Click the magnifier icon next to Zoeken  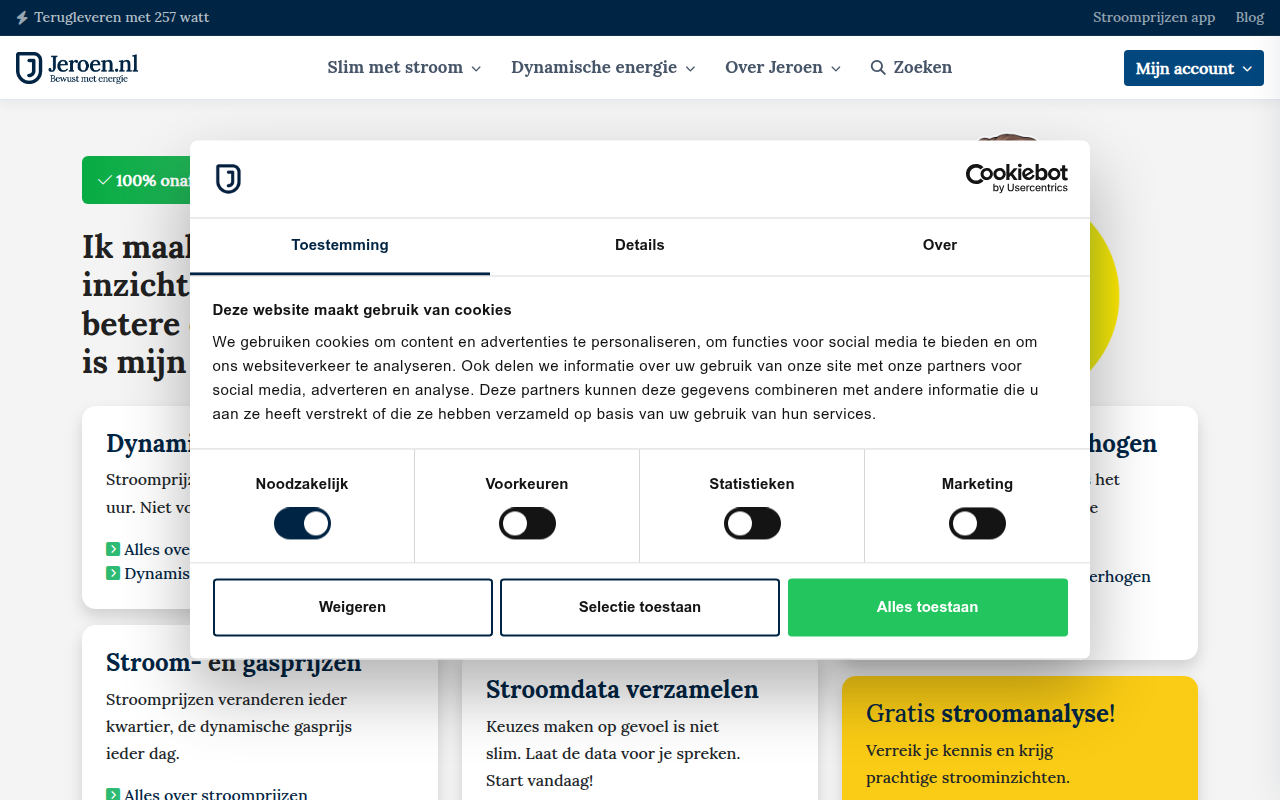[x=878, y=68]
